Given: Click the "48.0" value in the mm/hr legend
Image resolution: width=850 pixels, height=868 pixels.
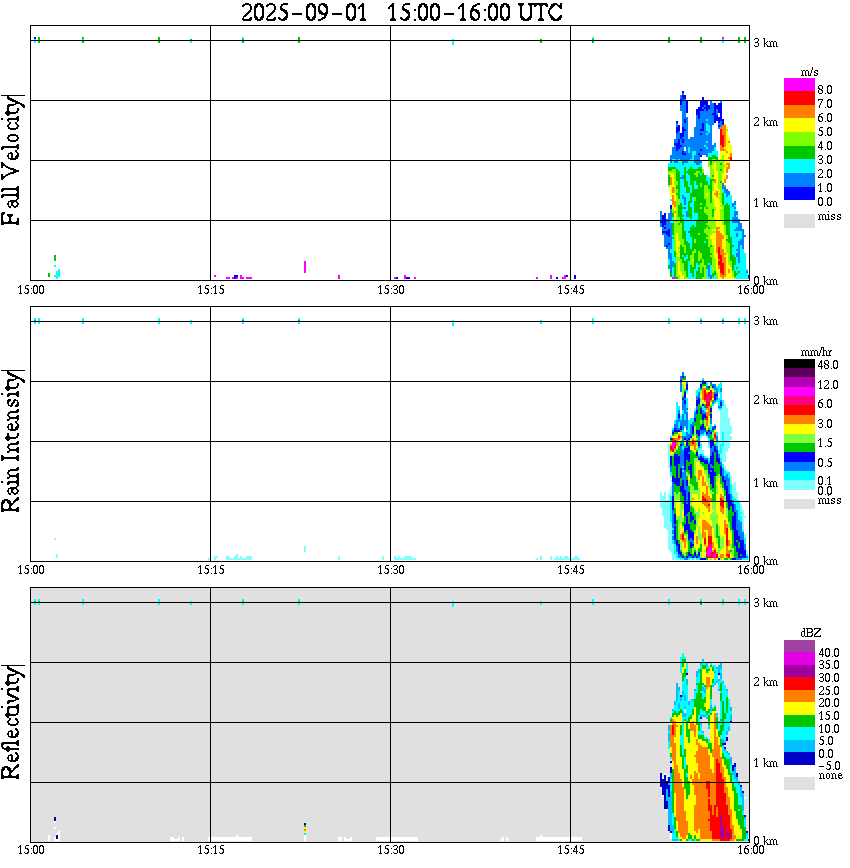Looking at the screenshot, I should pyautogui.click(x=827, y=365).
